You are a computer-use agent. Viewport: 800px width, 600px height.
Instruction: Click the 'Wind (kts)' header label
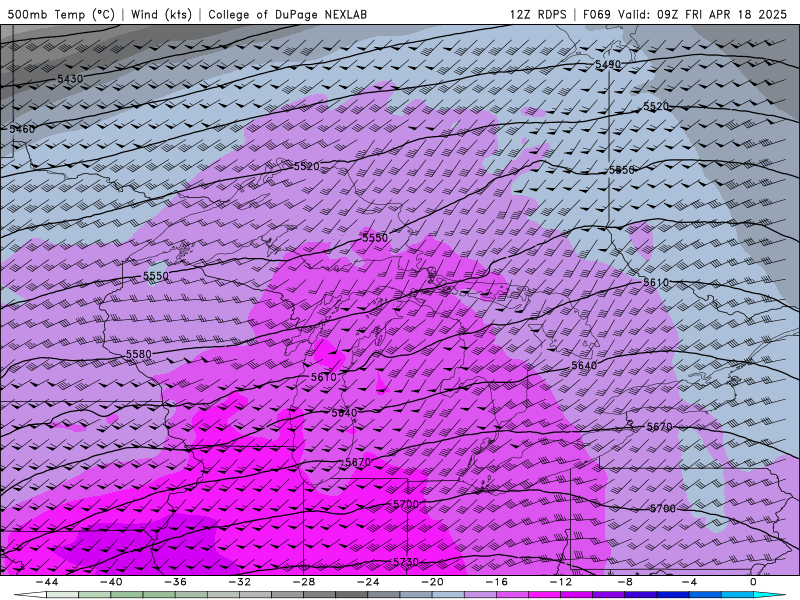[161, 14]
